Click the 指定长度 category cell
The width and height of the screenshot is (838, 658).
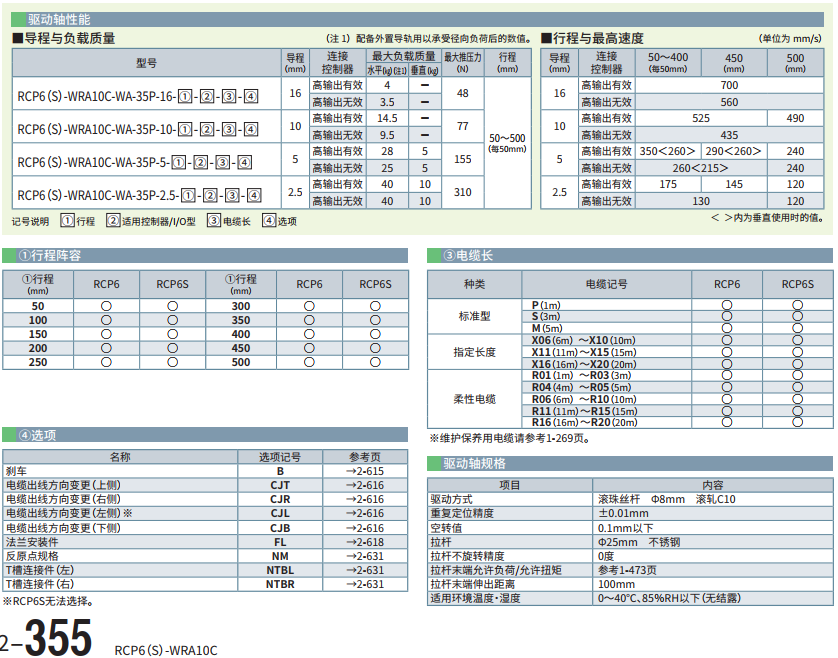(x=475, y=352)
